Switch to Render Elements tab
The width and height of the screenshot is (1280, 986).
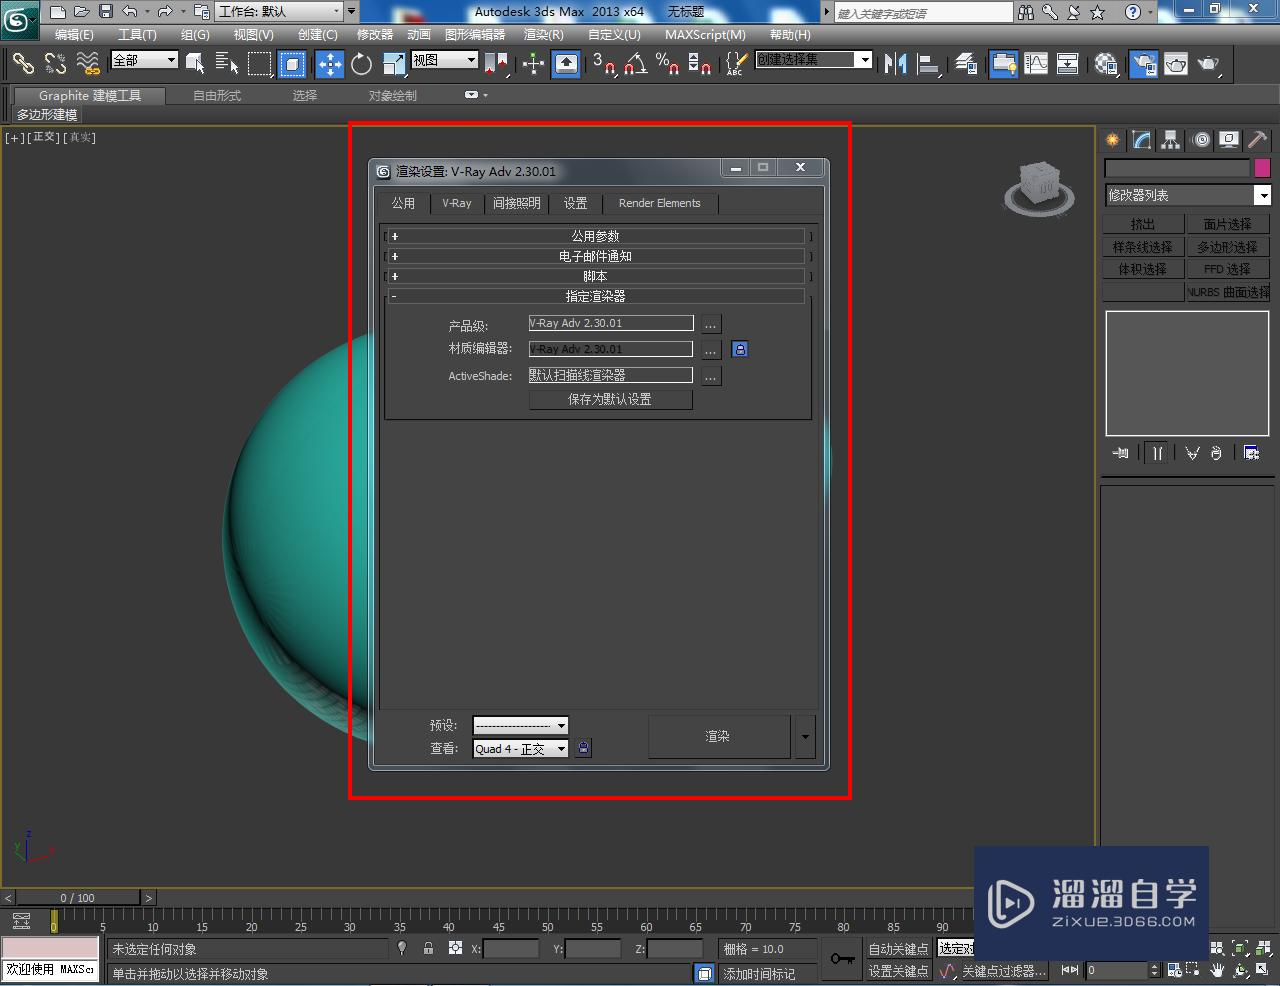660,203
